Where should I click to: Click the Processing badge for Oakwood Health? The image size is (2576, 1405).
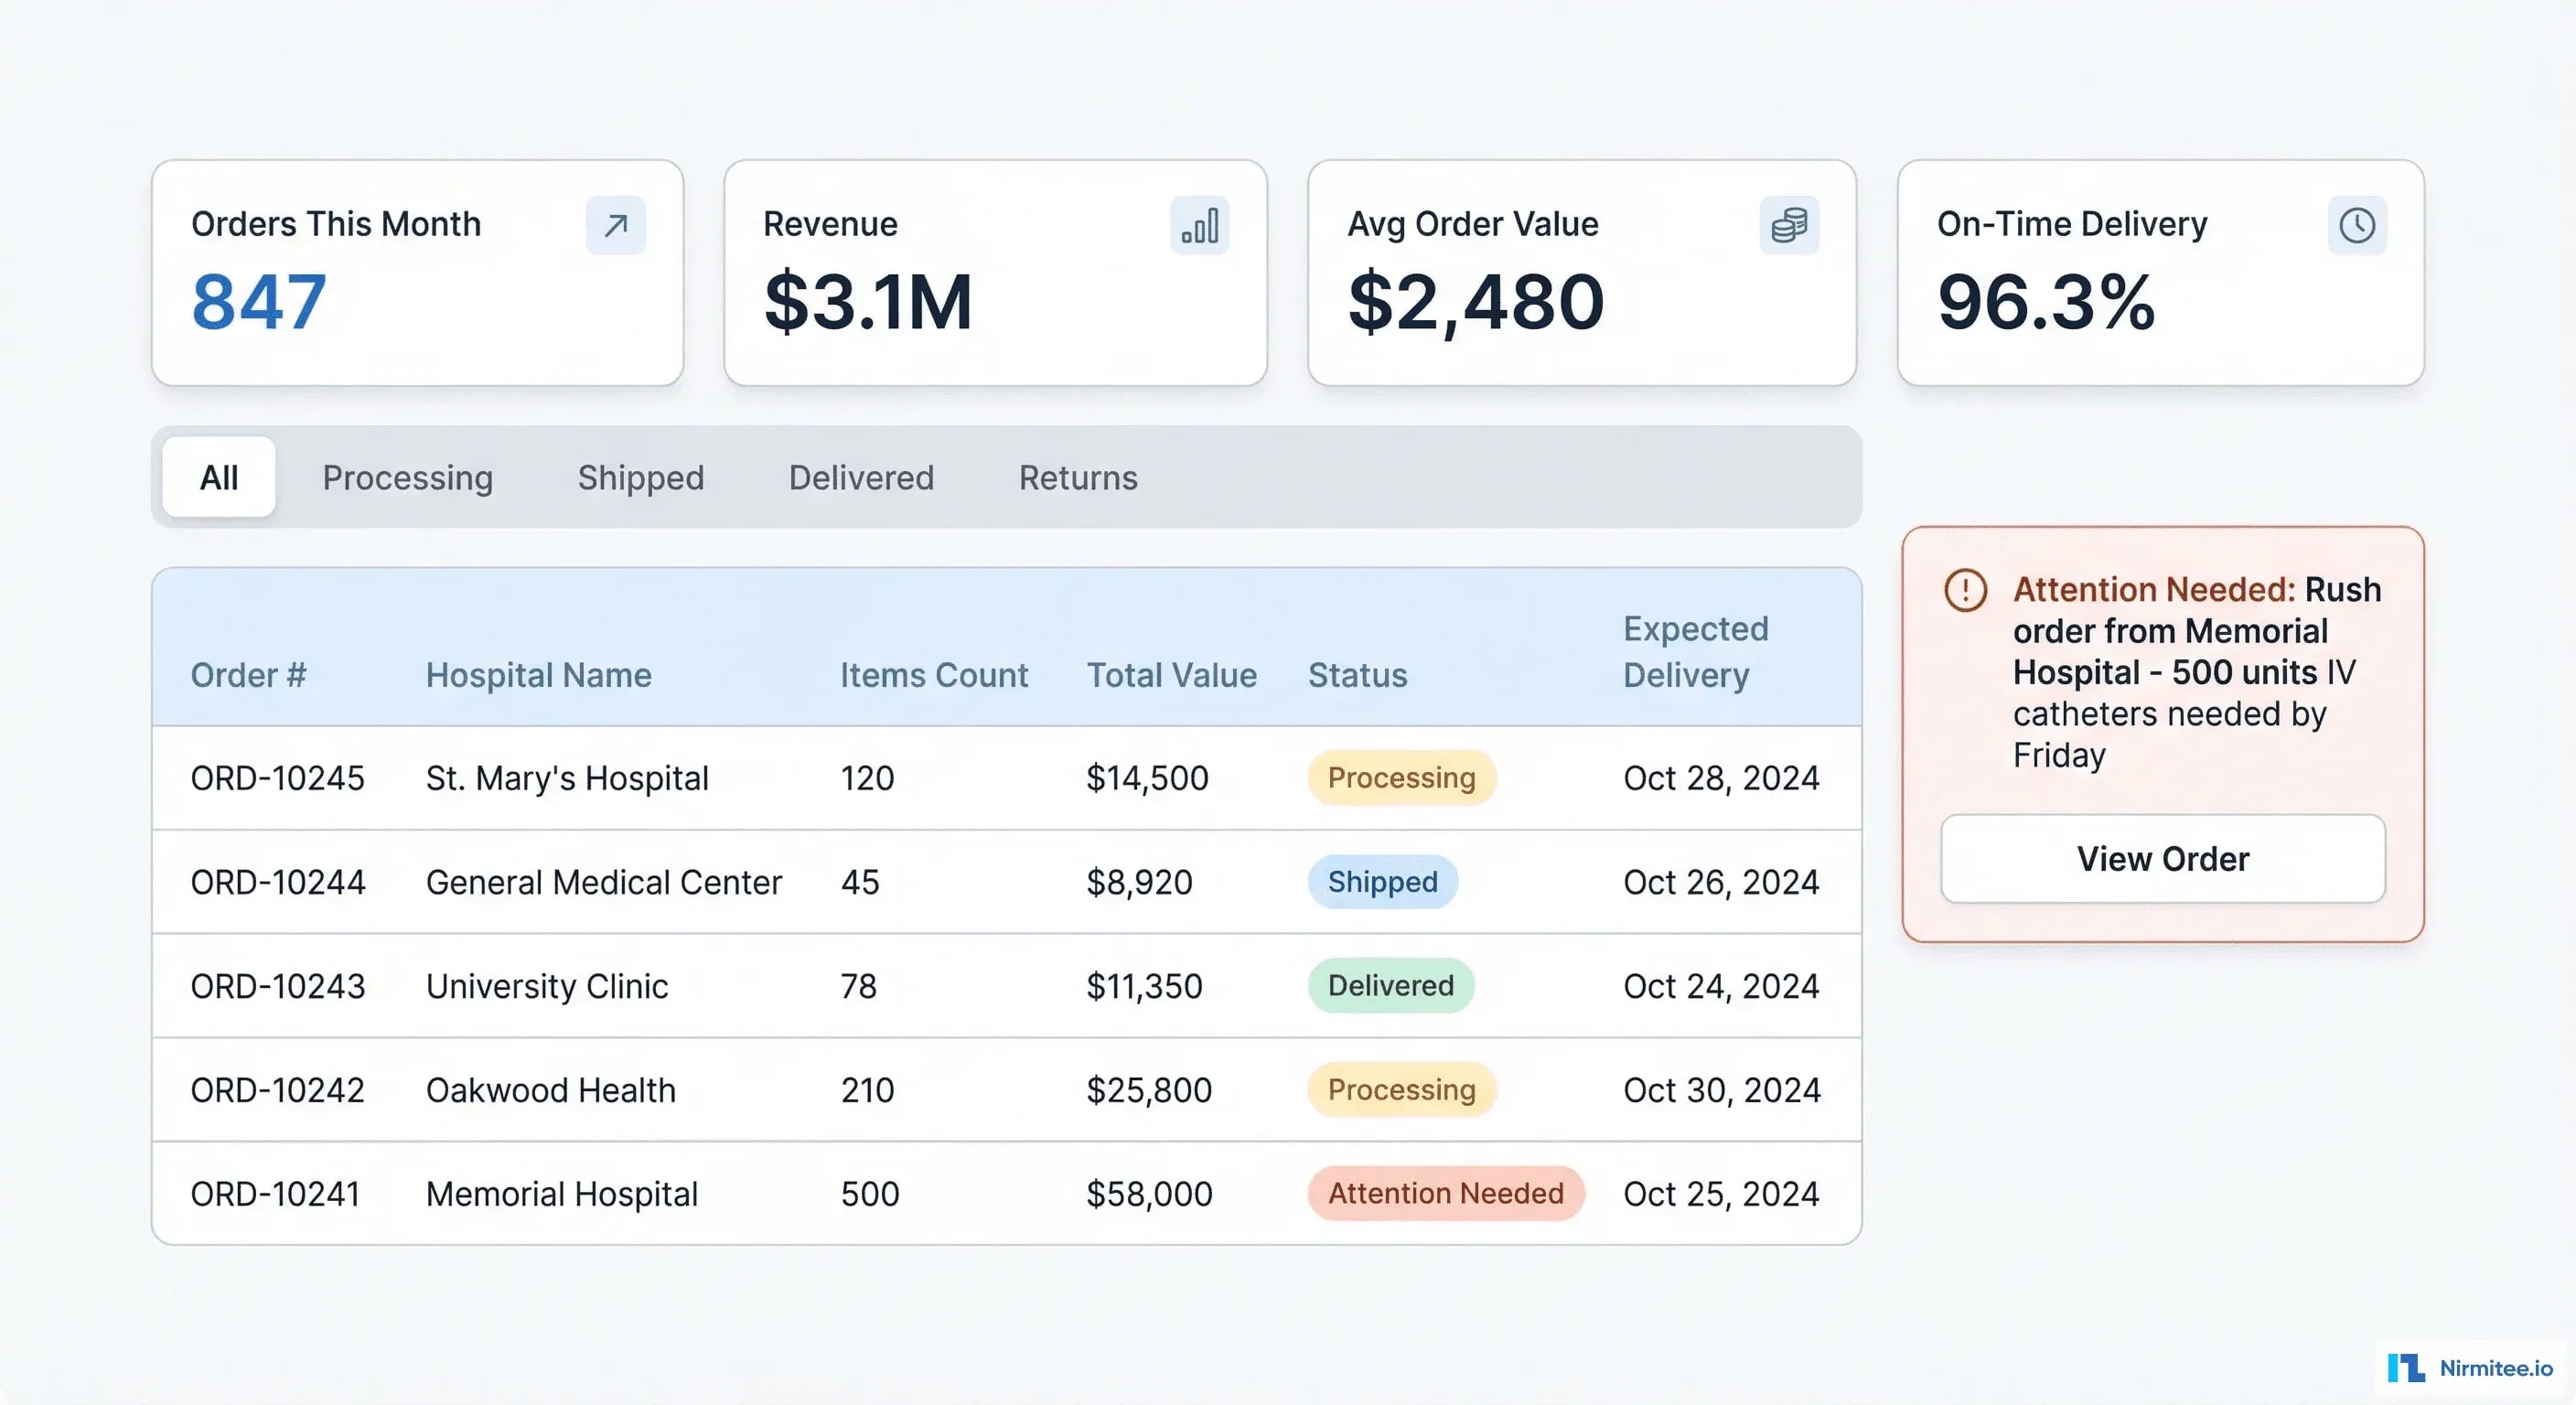point(1402,1090)
